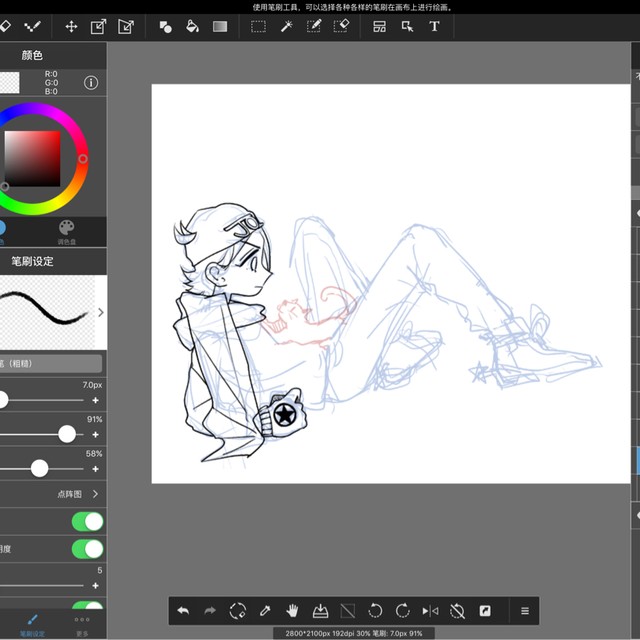The image size is (640, 640).
Task: Click the 91% opacity slider handle
Action: pyautogui.click(x=67, y=434)
